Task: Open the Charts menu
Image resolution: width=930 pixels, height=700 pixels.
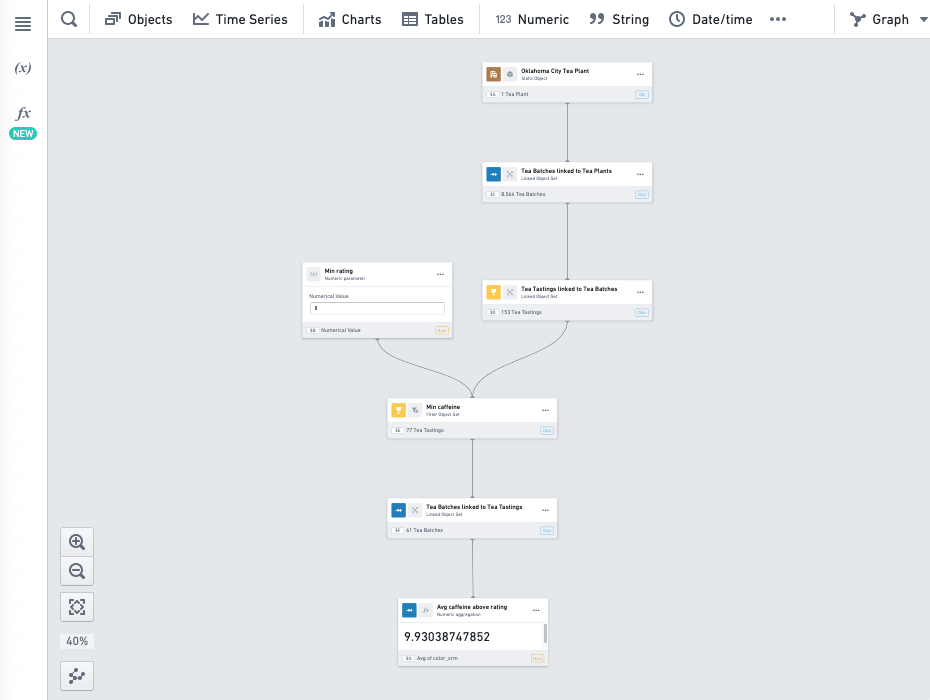Action: pos(350,20)
